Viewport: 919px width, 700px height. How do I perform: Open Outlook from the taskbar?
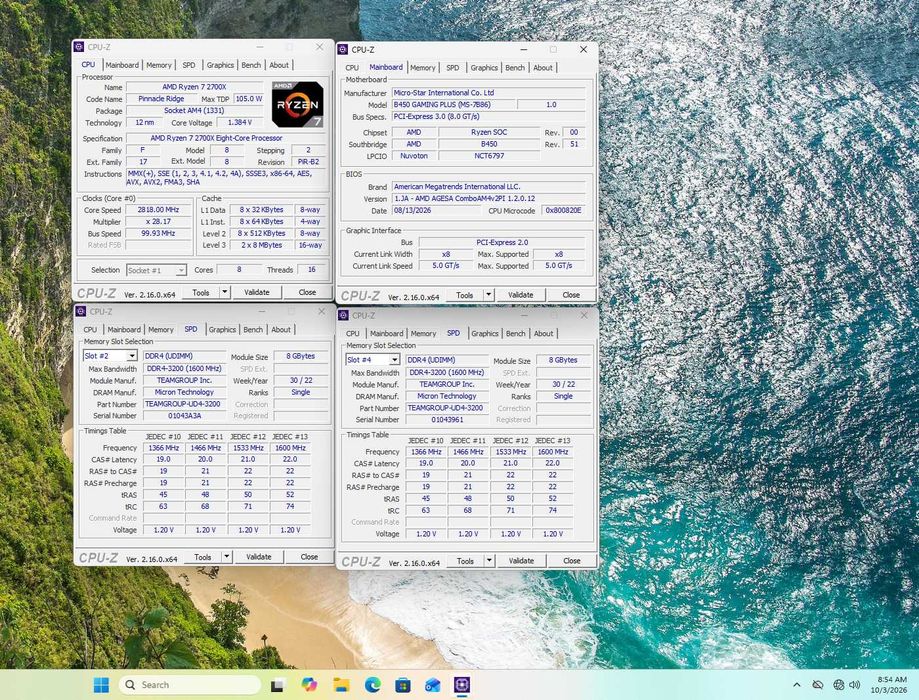433,684
